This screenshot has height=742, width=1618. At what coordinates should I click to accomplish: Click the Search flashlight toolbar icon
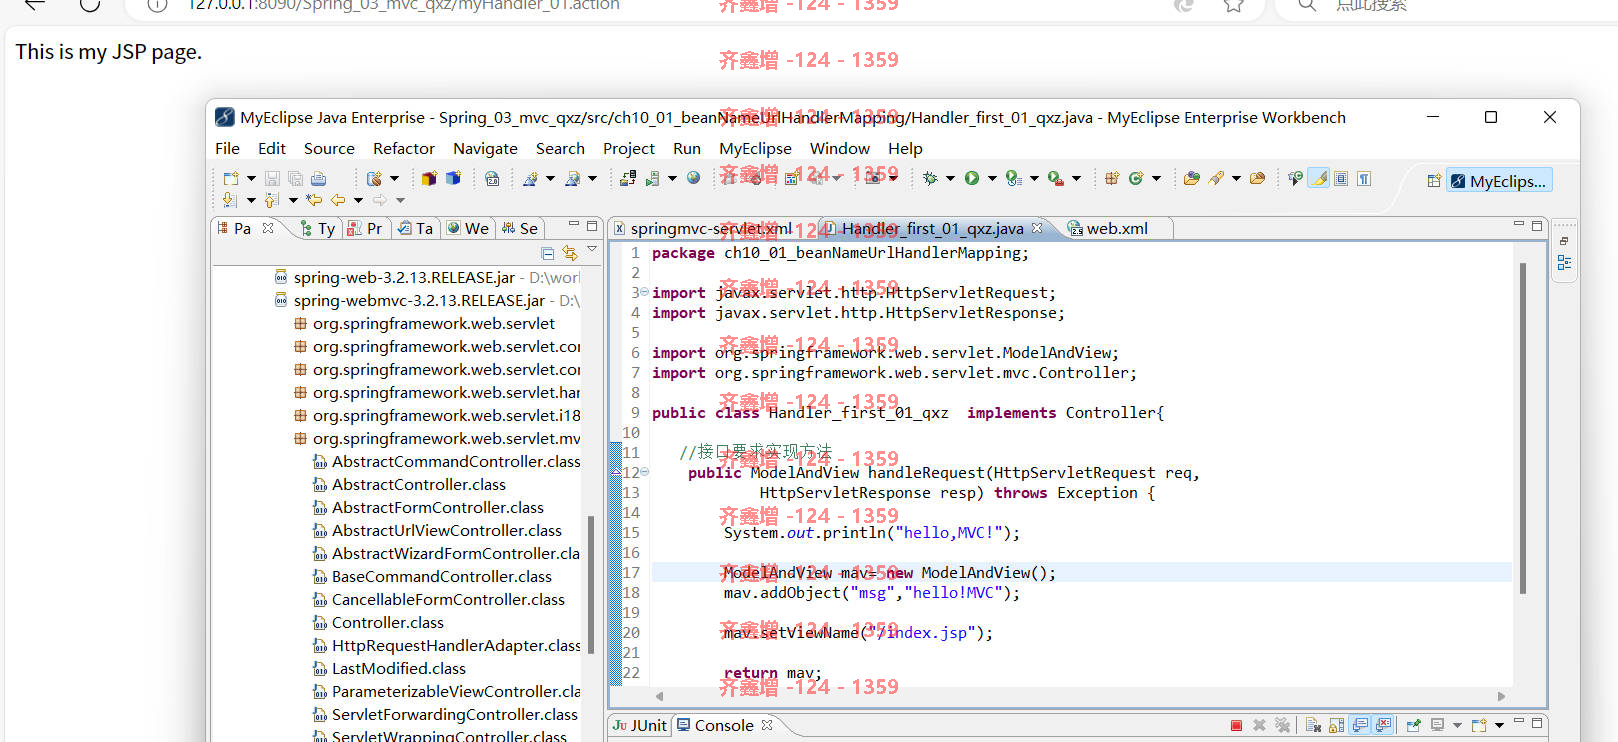coord(1216,178)
